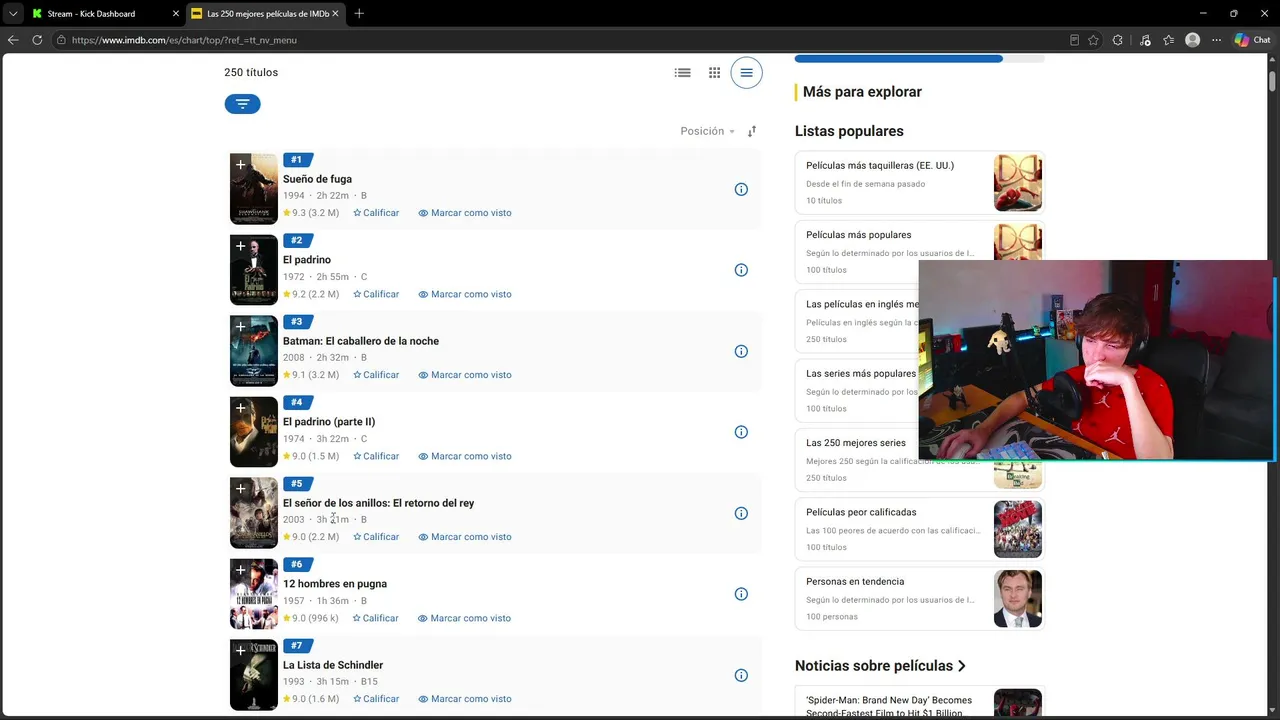
Task: Open 12 hombres en pugna title
Action: (335, 584)
